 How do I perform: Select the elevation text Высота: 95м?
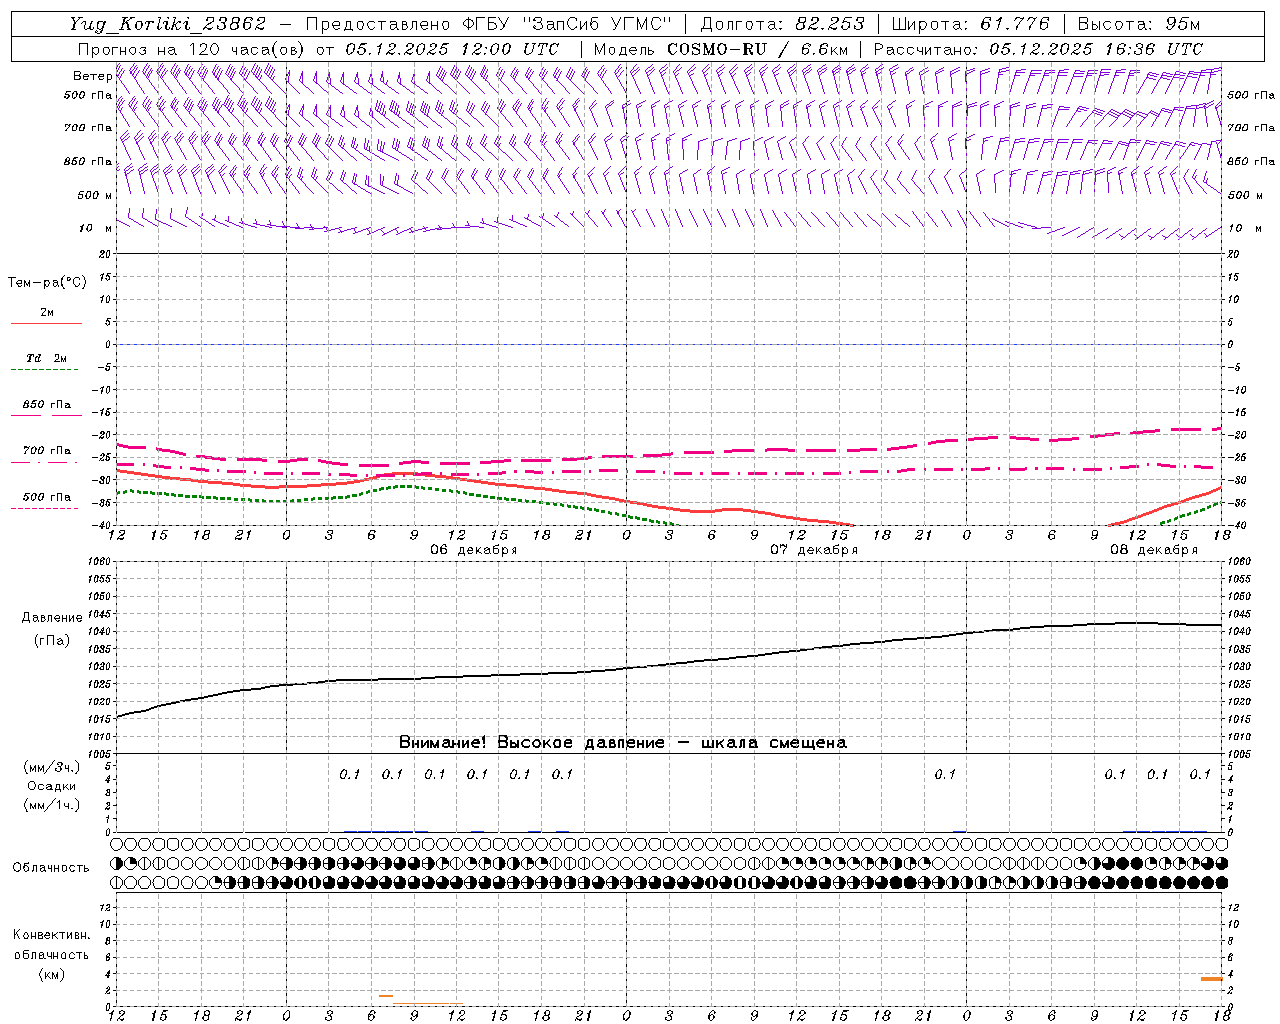[1139, 24]
